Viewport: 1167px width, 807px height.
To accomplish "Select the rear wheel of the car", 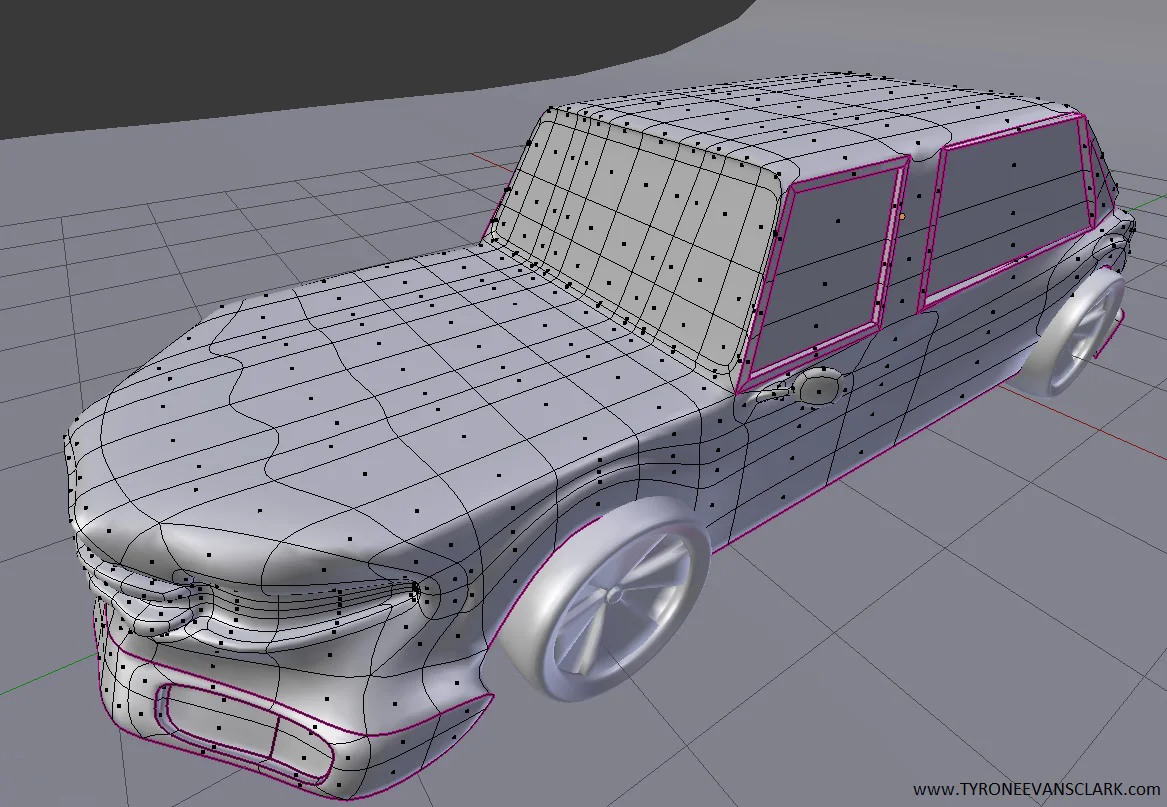I will [1072, 335].
